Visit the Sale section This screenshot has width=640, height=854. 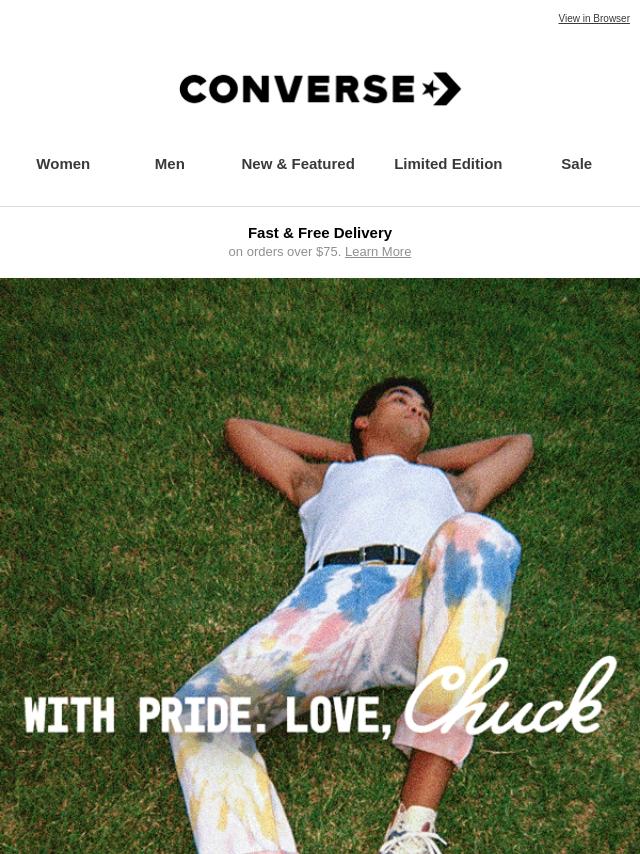(576, 164)
